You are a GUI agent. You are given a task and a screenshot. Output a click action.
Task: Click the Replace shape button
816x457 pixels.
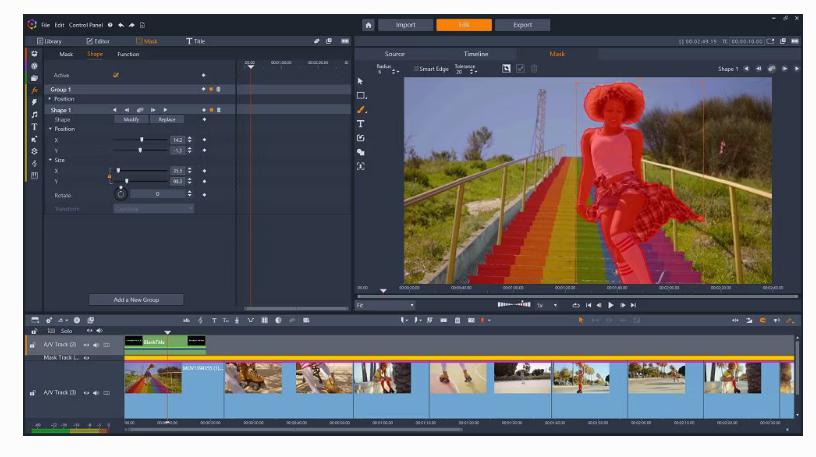point(166,119)
